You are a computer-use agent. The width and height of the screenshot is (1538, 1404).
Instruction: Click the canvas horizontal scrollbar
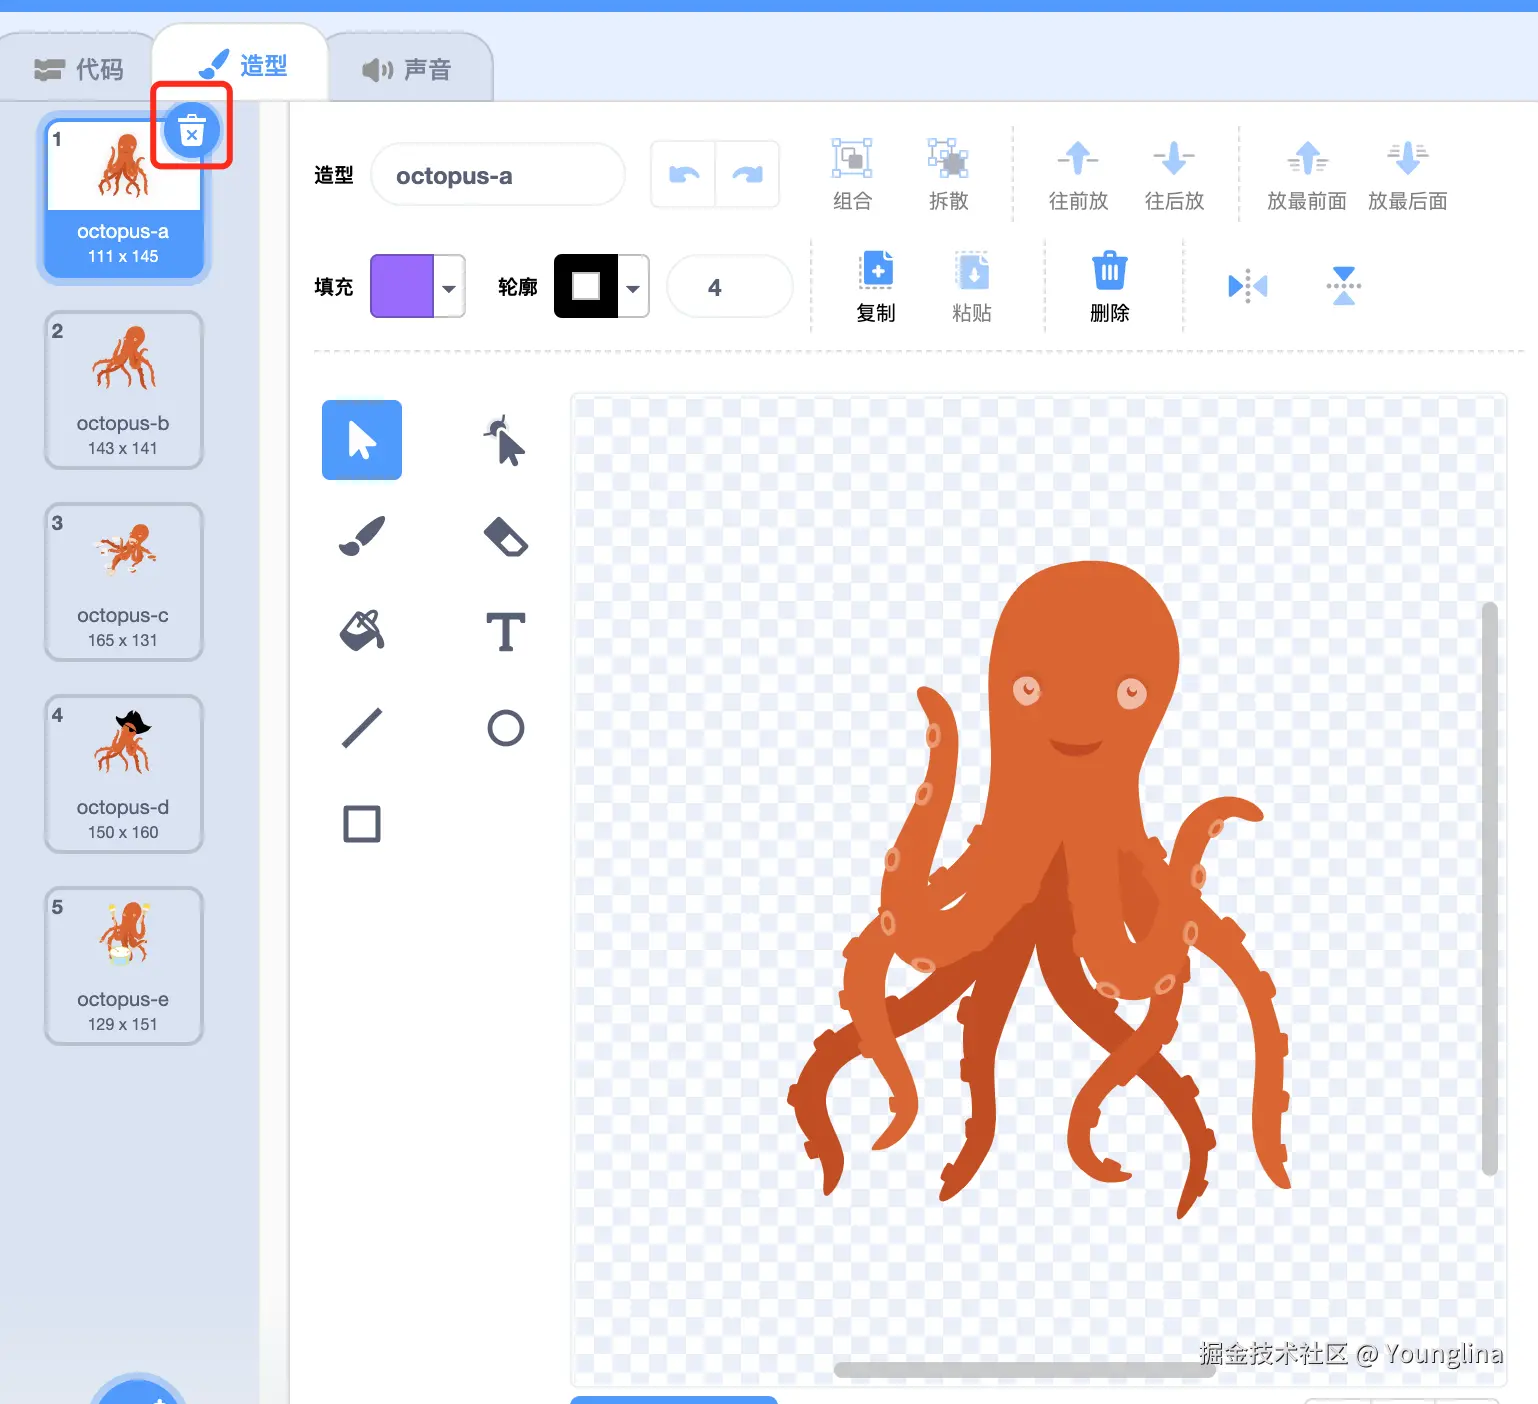pos(1024,1369)
